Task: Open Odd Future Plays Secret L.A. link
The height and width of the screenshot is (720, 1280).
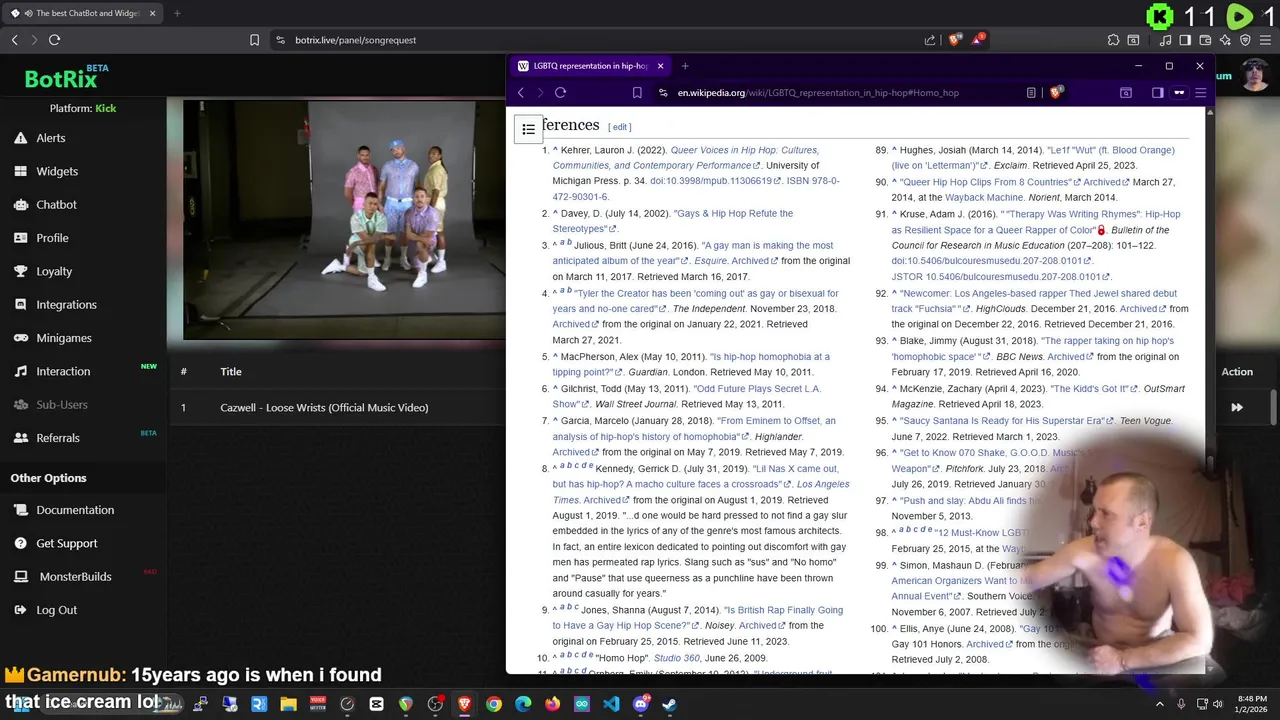Action: point(688,396)
